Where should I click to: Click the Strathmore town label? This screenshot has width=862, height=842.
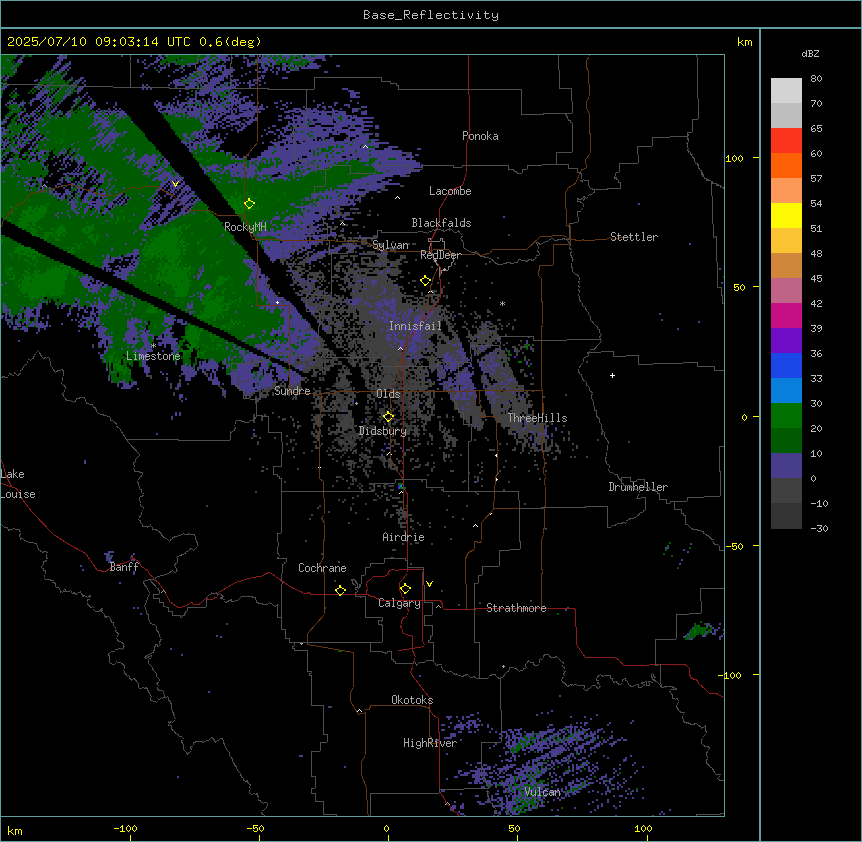pos(516,608)
